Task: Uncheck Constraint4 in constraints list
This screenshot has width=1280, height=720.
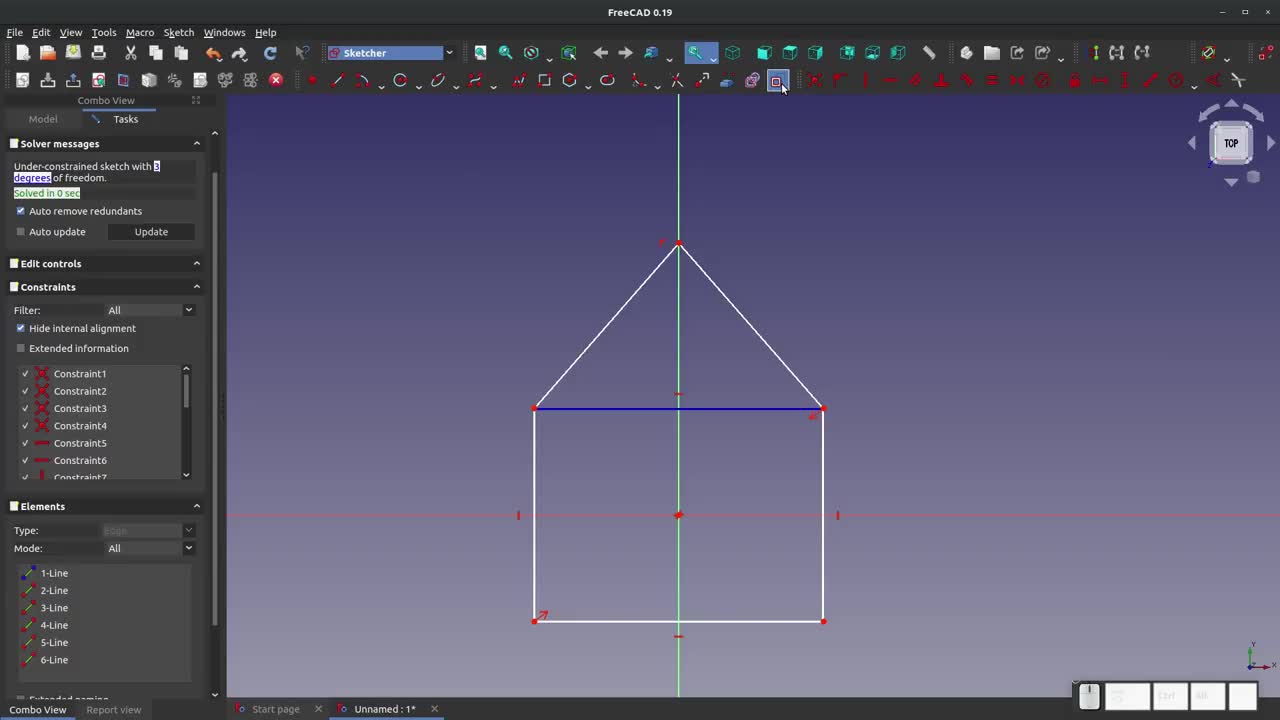Action: 25,426
